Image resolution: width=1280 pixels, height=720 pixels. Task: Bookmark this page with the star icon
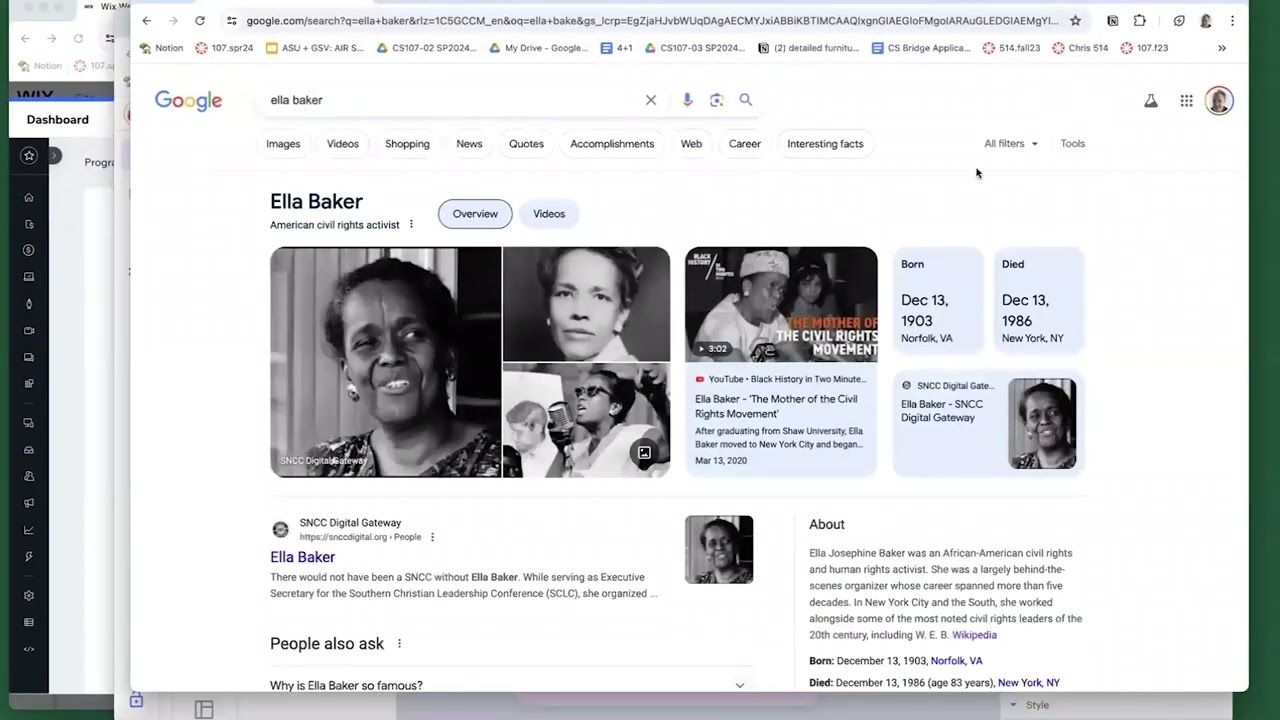1075,20
